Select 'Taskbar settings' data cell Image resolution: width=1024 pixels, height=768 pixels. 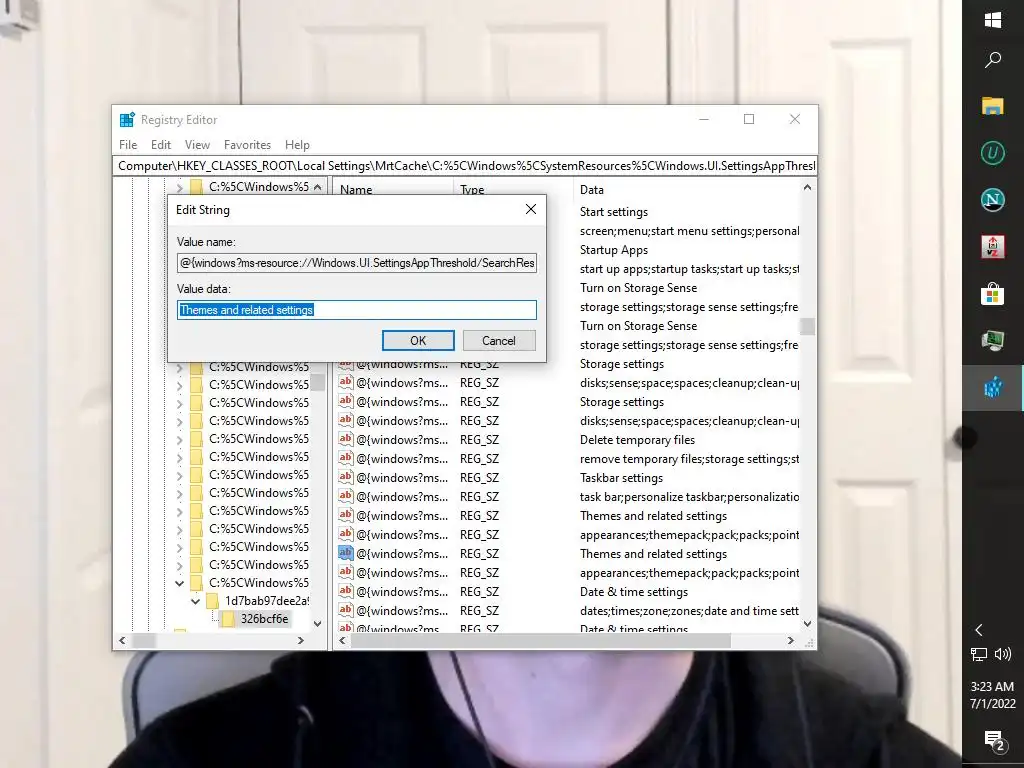coord(621,477)
